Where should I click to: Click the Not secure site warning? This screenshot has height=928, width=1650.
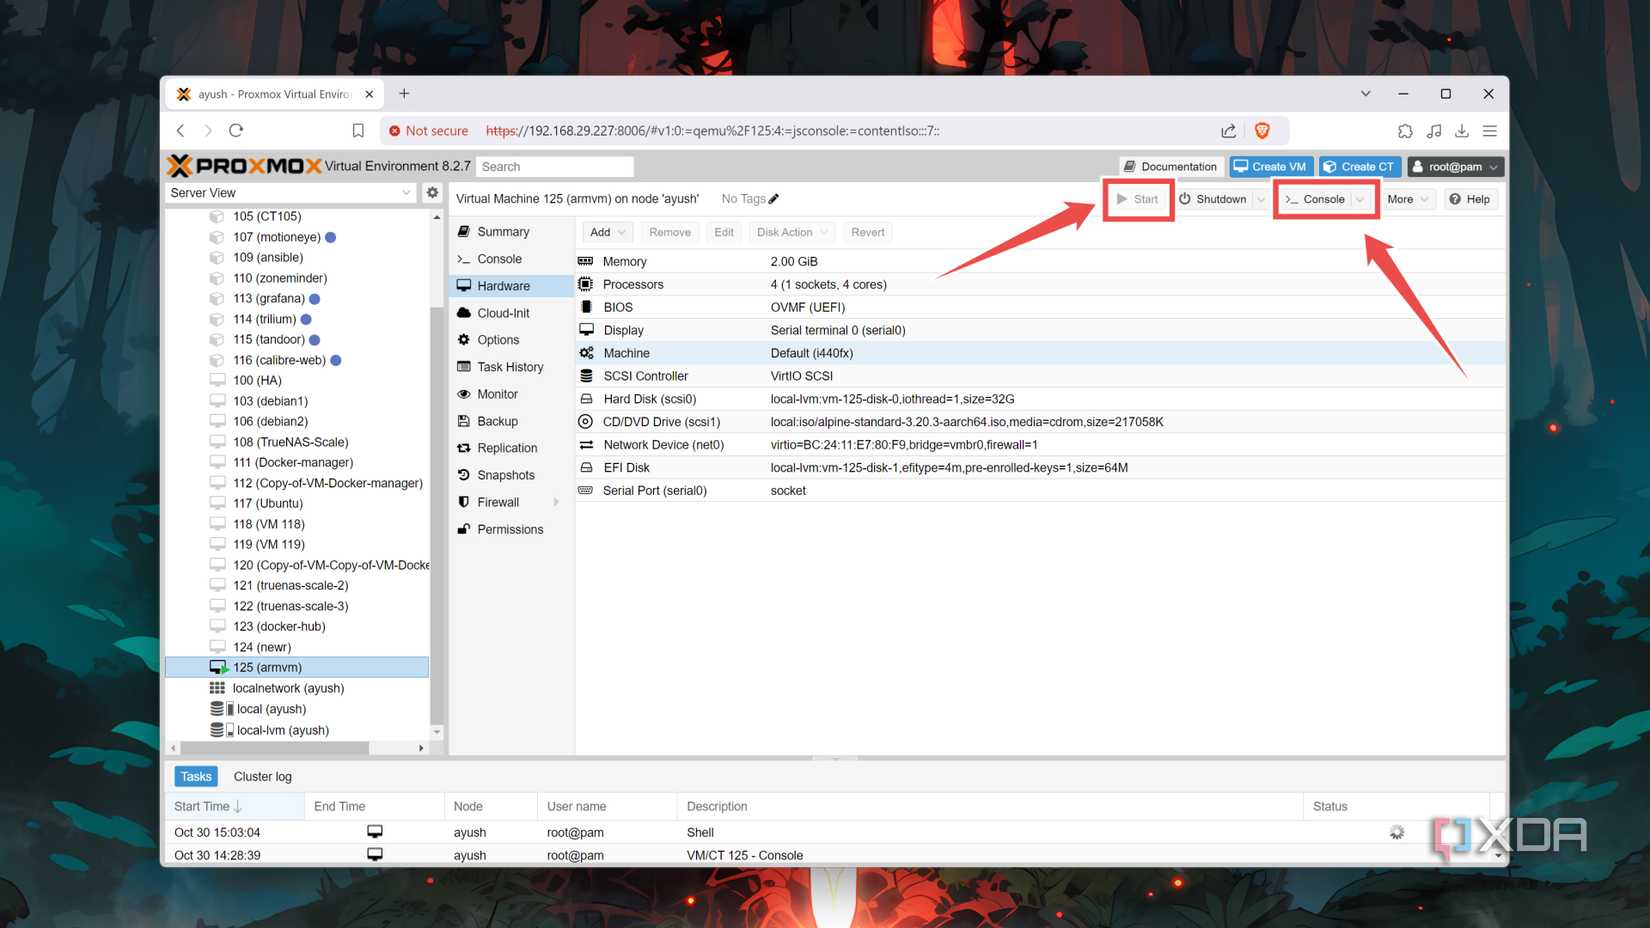(x=428, y=131)
